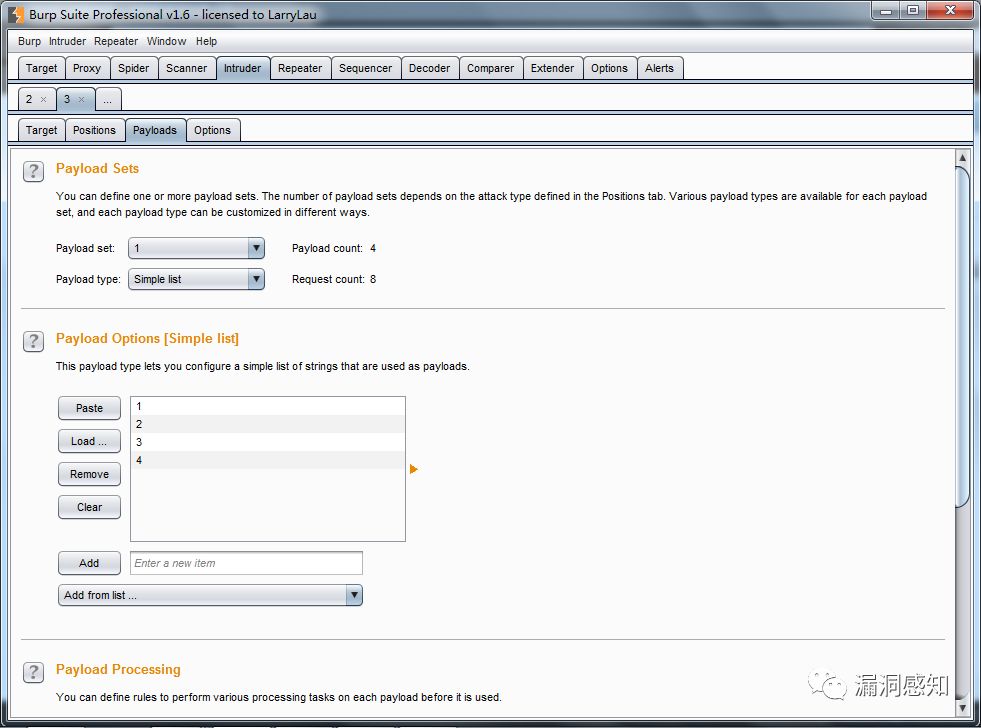
Task: Open the Positions sub-tab
Action: point(94,130)
